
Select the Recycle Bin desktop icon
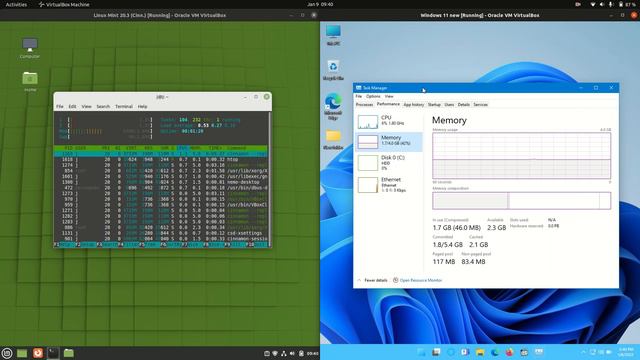tap(333, 70)
